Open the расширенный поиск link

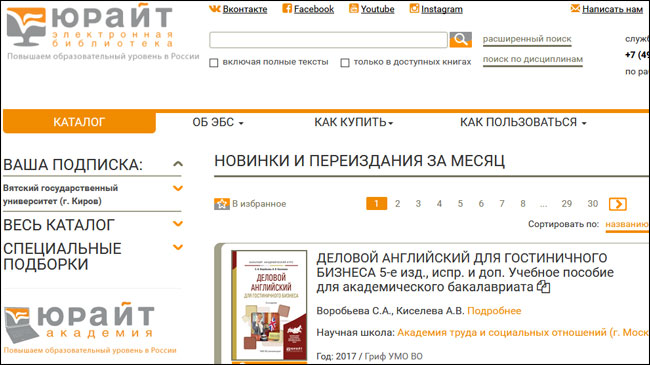coord(527,39)
